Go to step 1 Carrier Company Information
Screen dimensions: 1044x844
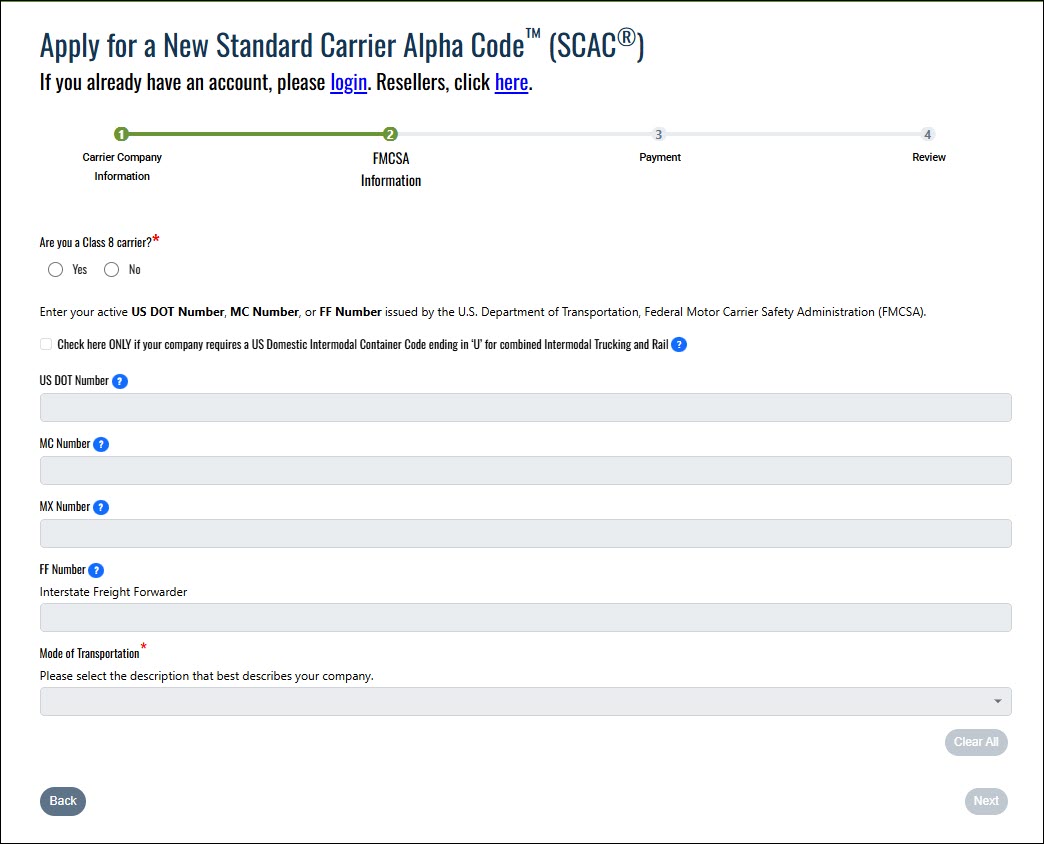121,134
